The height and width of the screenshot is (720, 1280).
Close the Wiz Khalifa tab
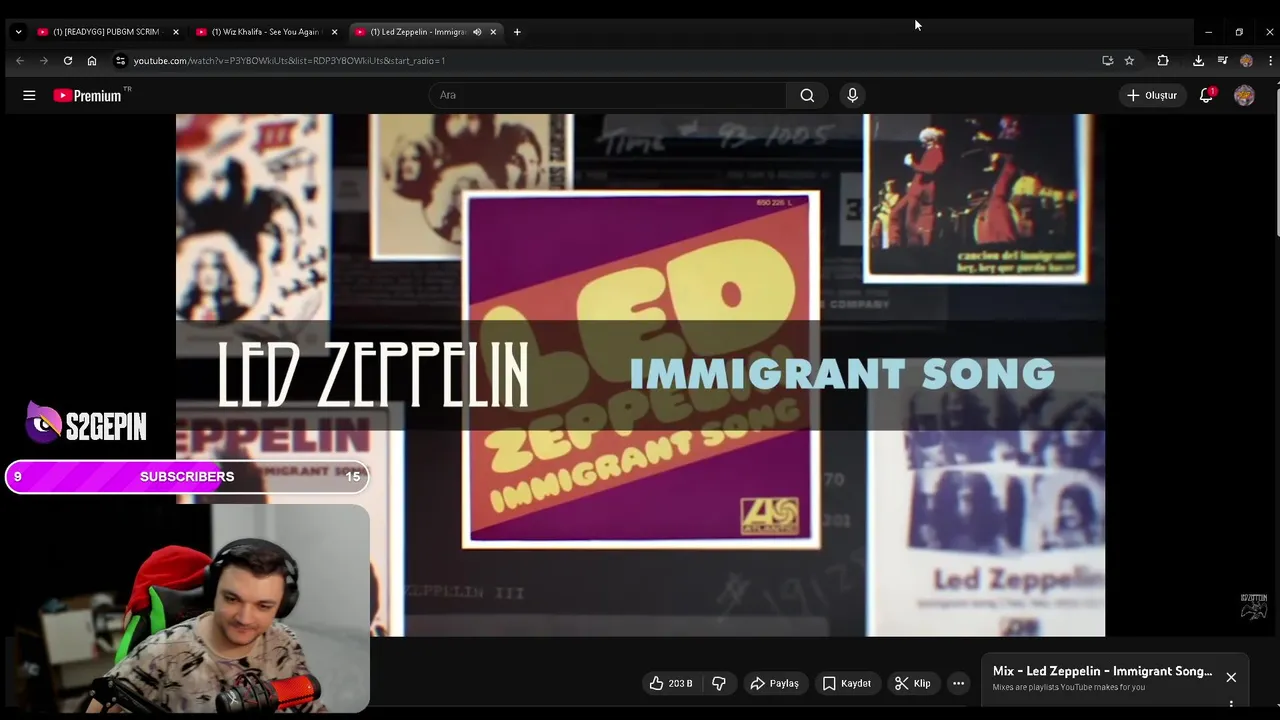pyautogui.click(x=334, y=32)
